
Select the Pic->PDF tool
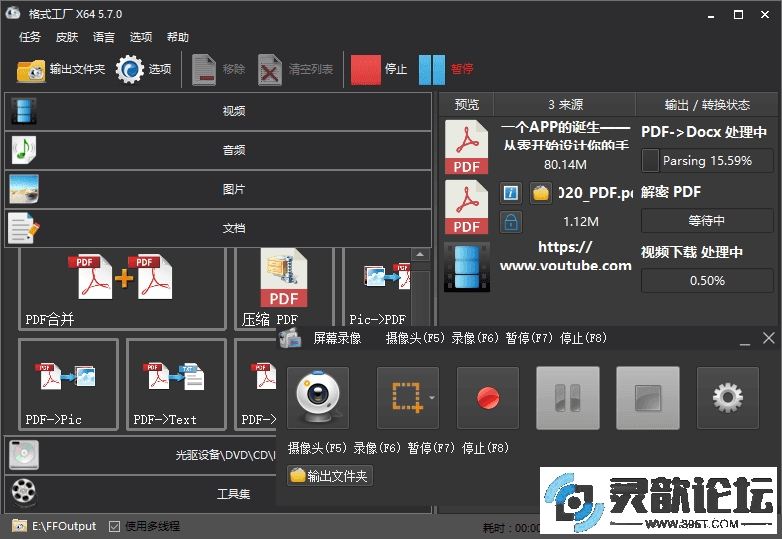[378, 289]
